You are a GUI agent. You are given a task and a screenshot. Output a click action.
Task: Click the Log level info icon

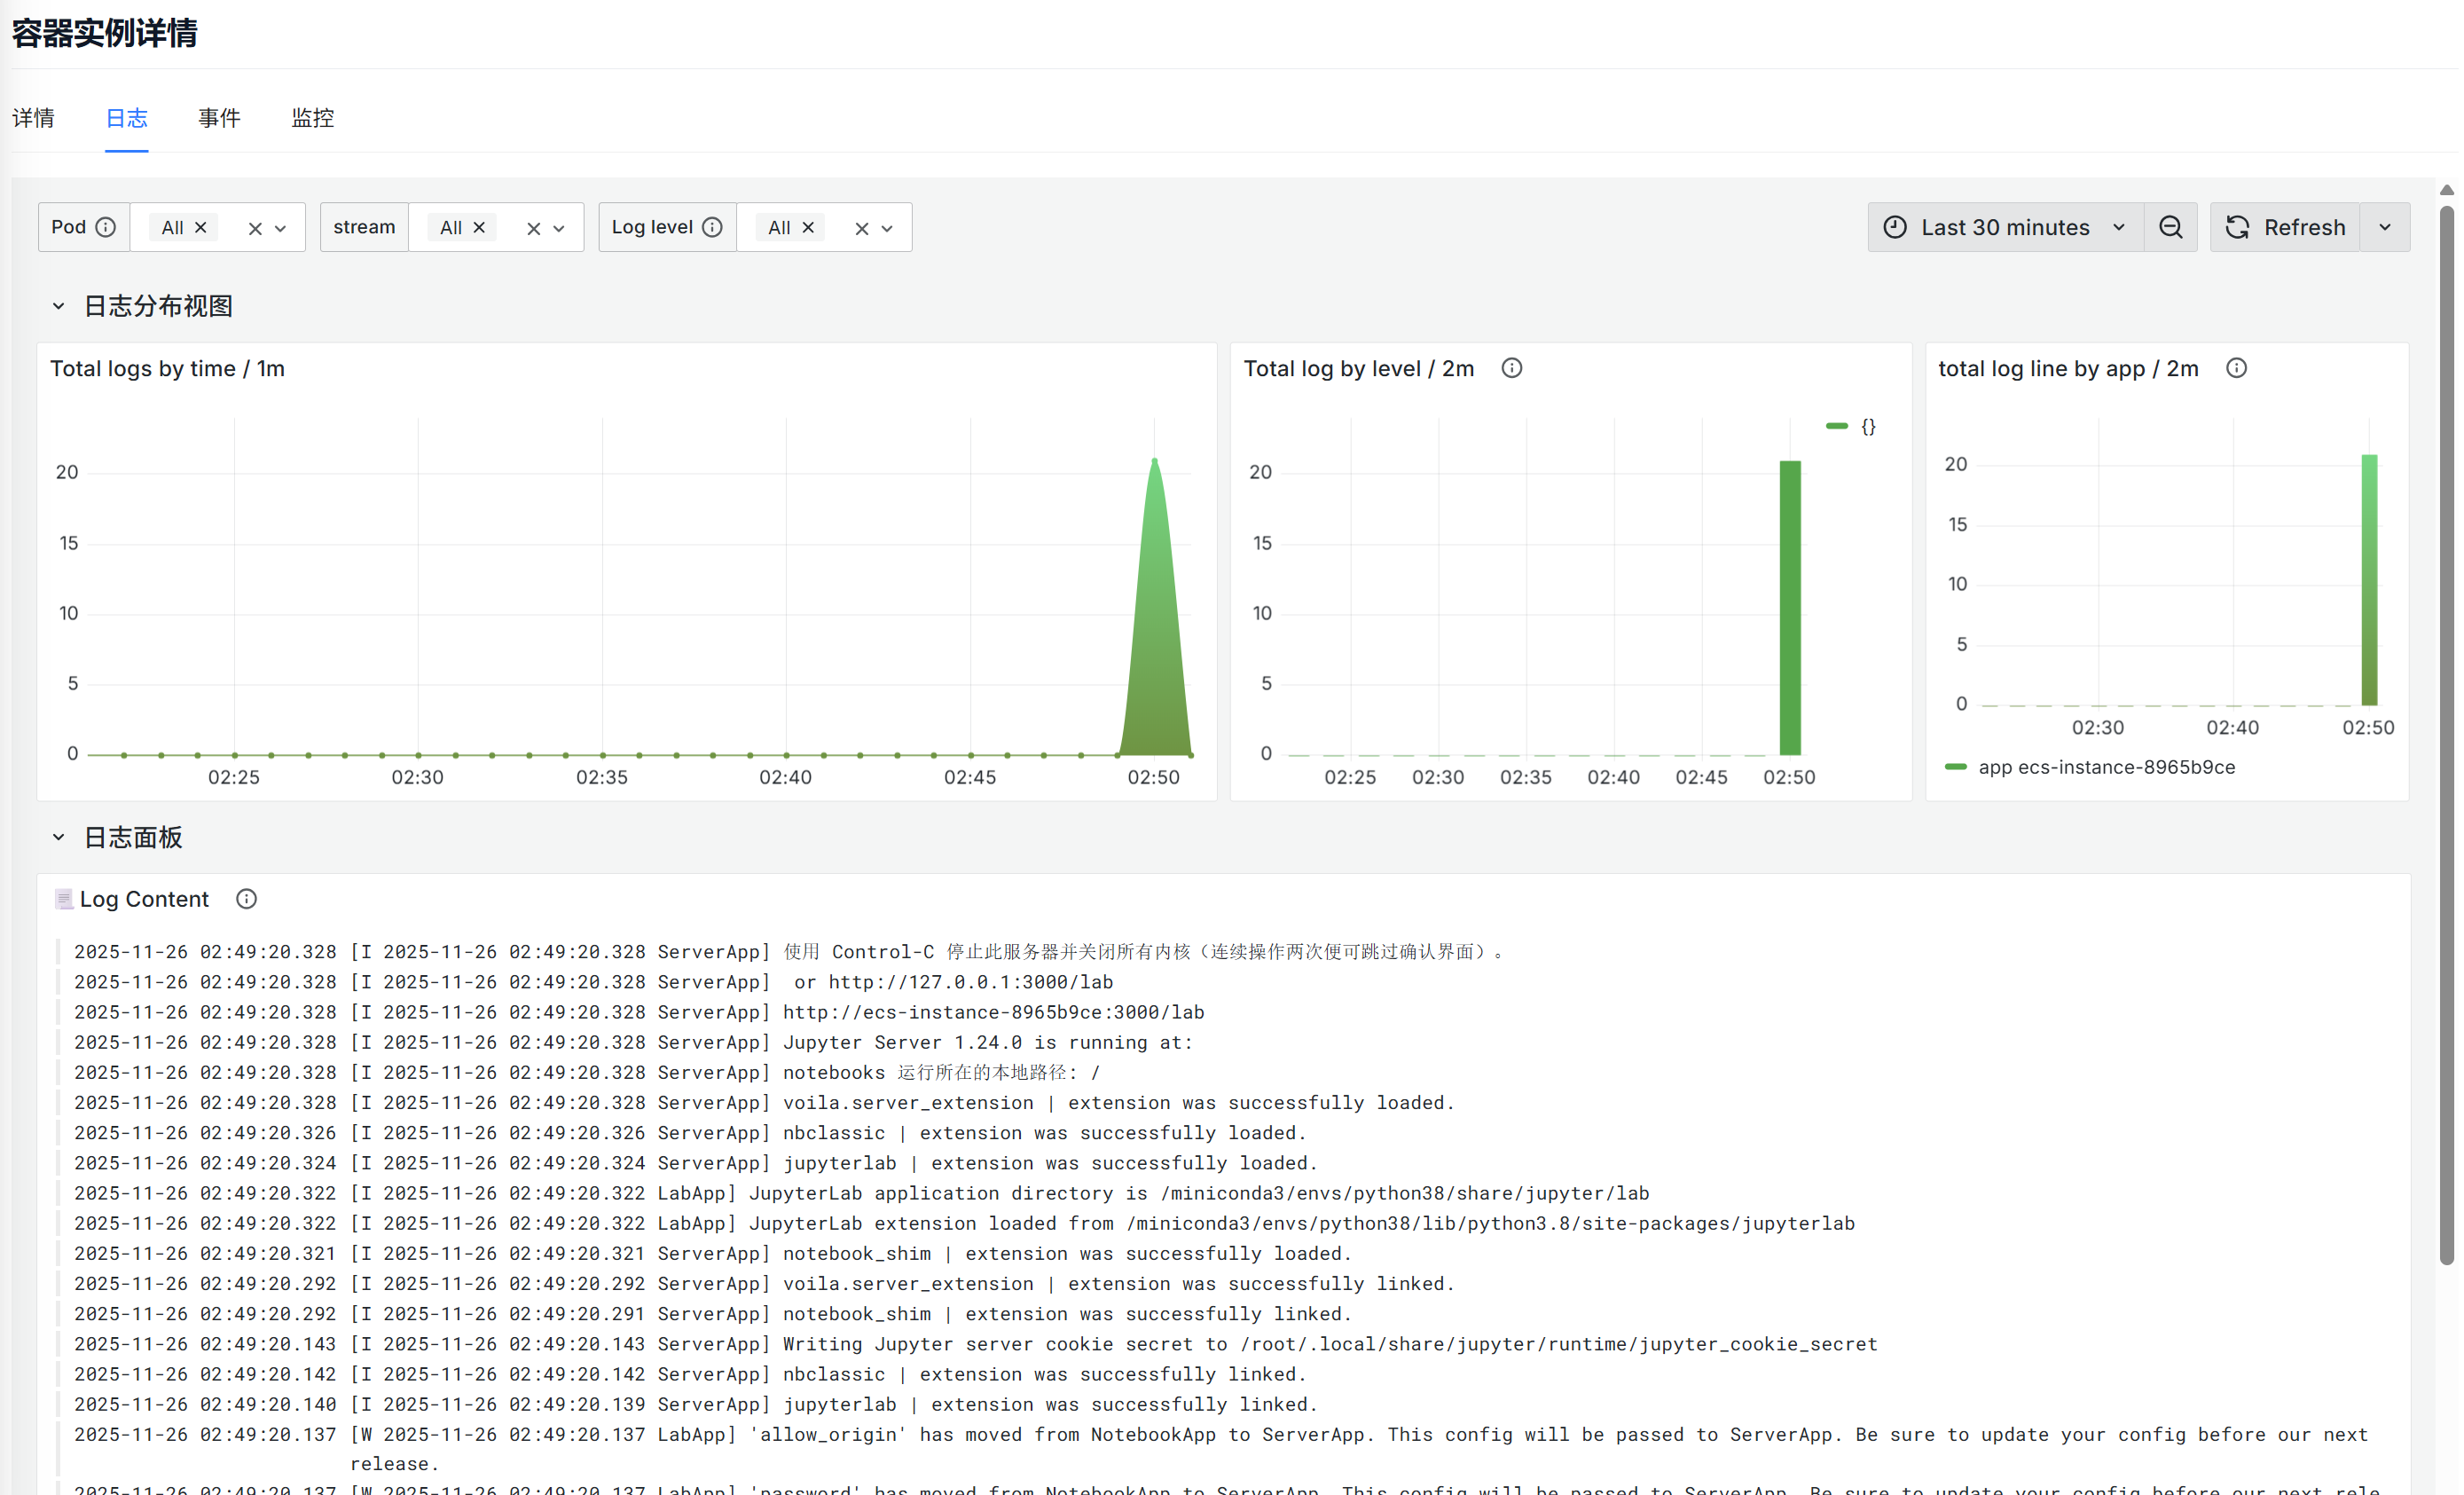click(x=712, y=227)
